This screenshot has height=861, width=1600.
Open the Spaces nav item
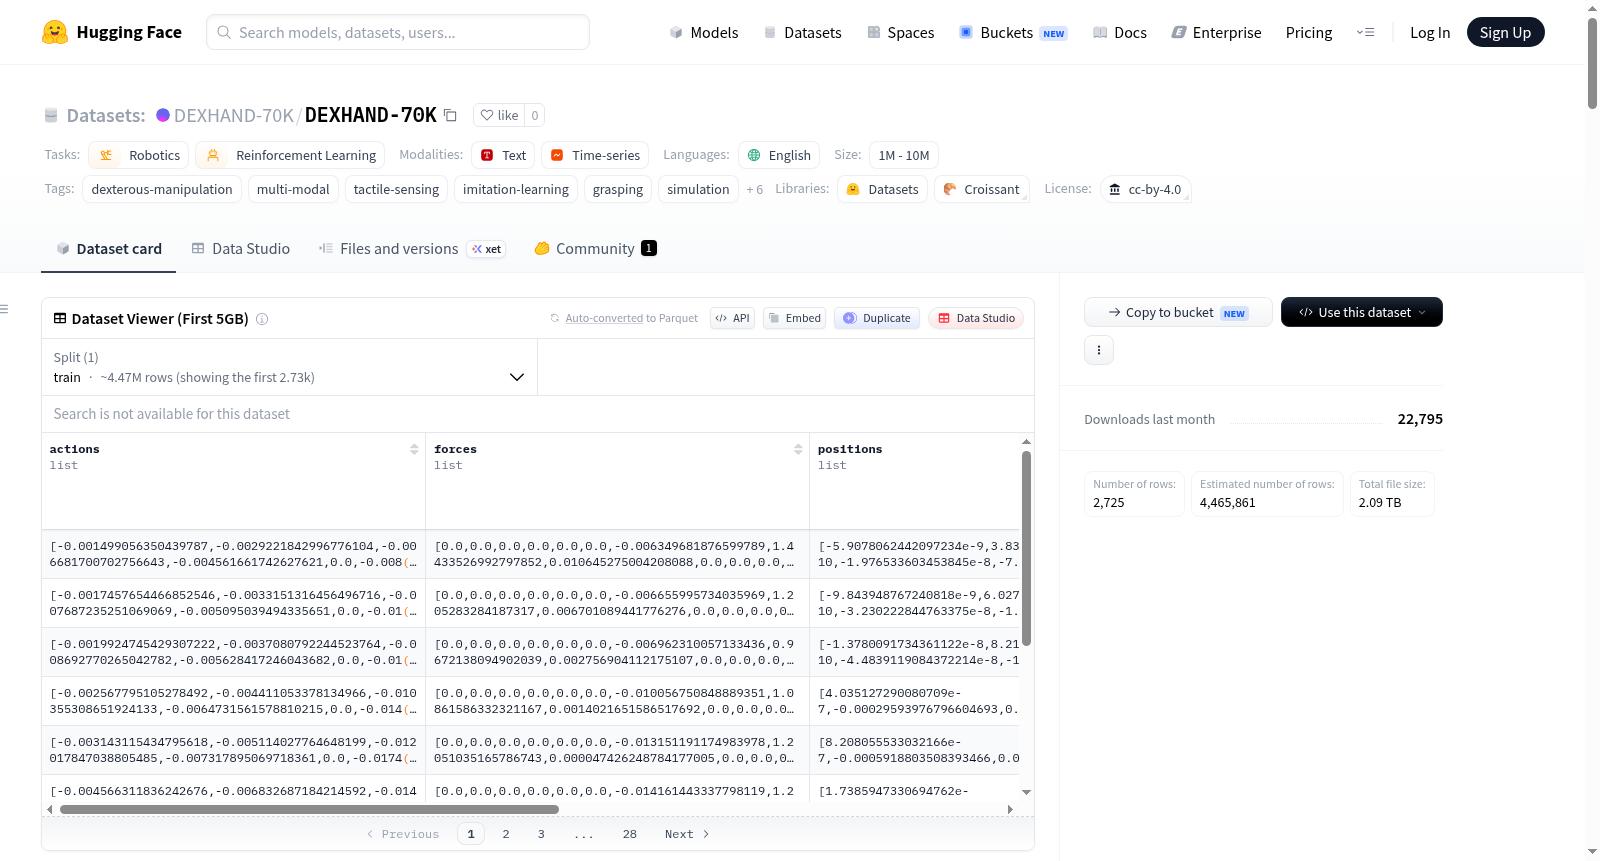(900, 32)
